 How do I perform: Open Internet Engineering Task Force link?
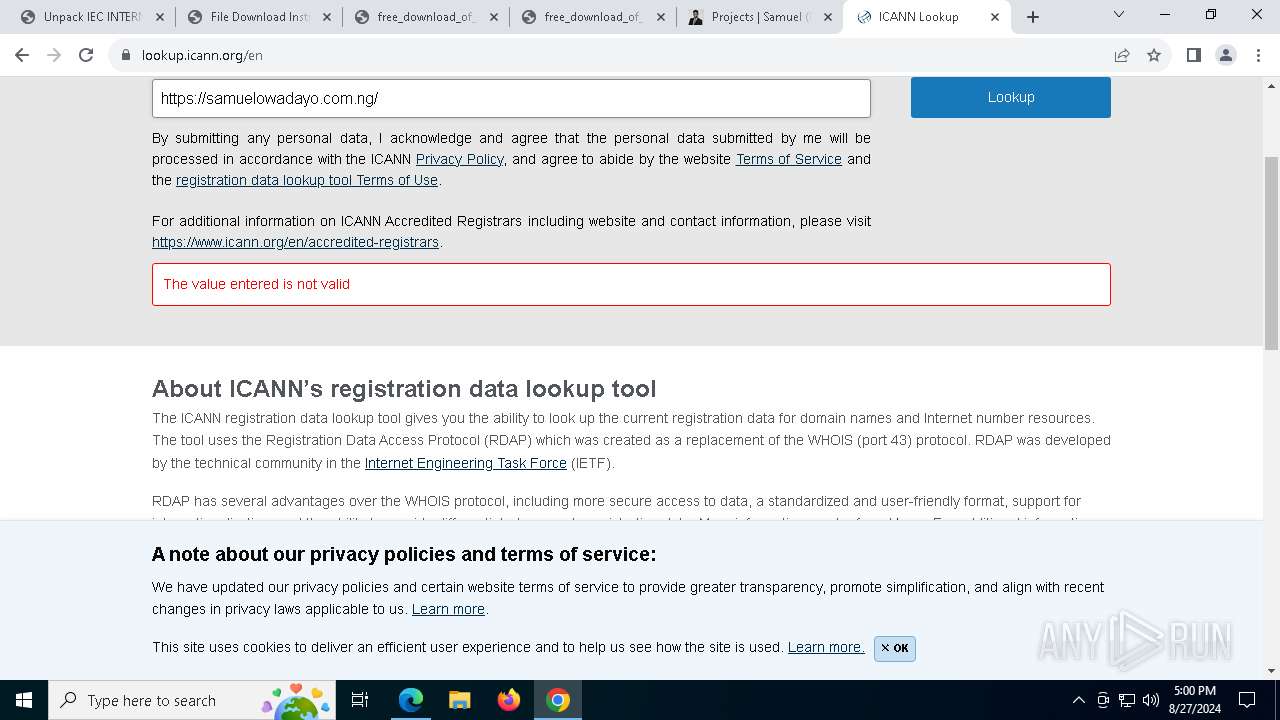[x=466, y=463]
